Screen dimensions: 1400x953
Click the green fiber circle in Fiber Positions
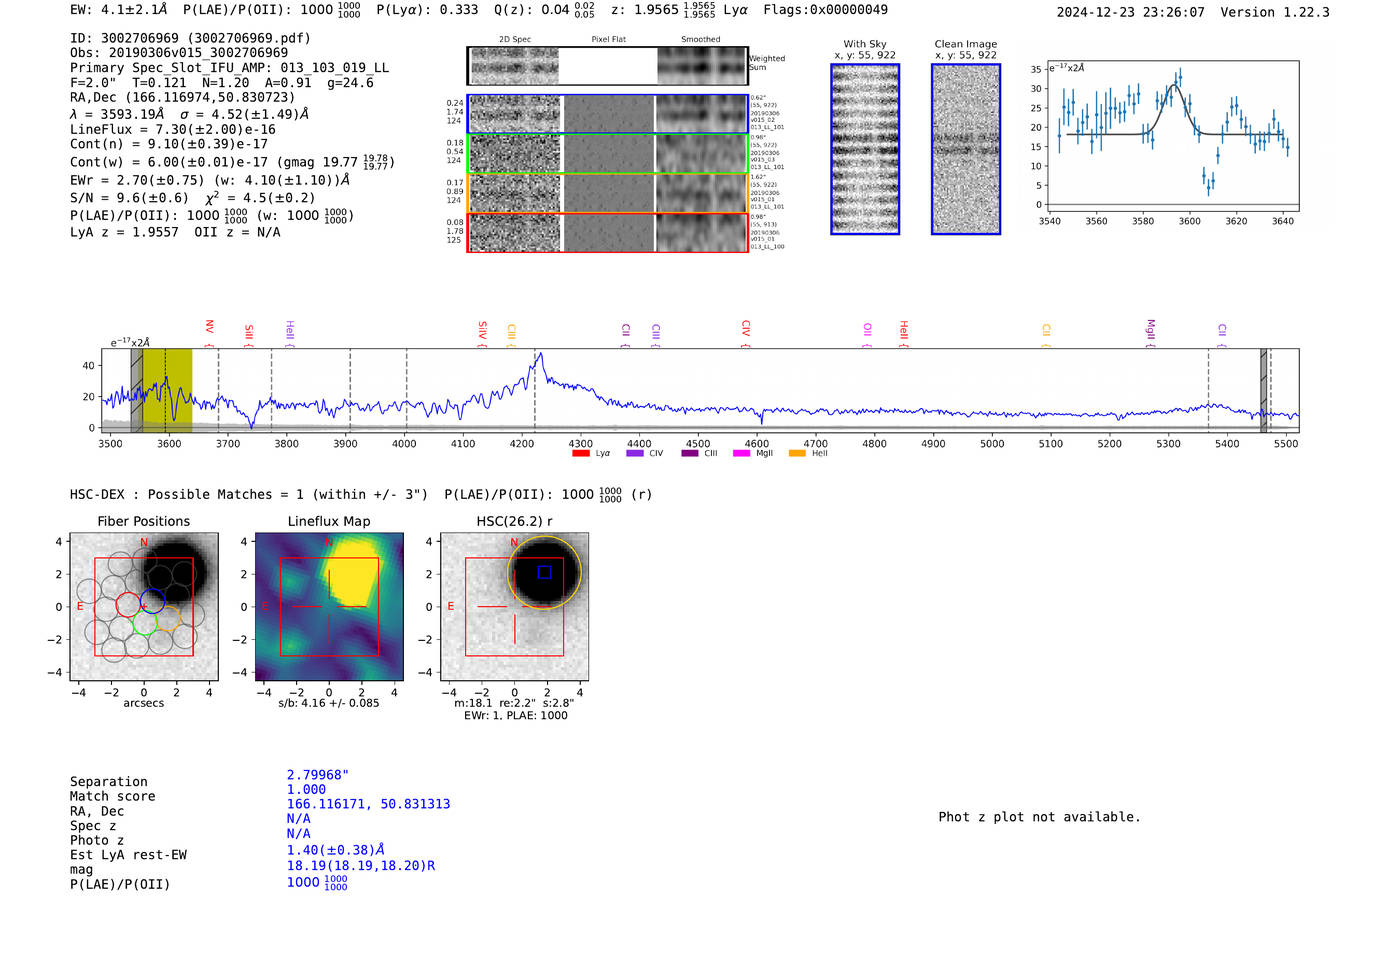click(144, 622)
